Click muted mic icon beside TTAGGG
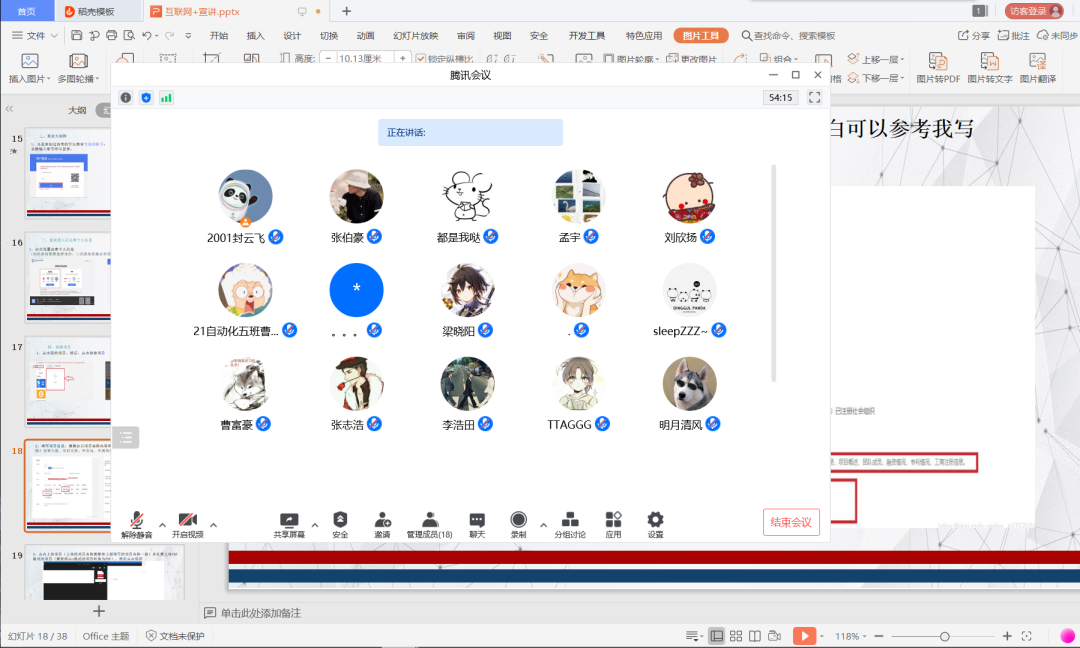The width and height of the screenshot is (1080, 648). pyautogui.click(x=602, y=424)
